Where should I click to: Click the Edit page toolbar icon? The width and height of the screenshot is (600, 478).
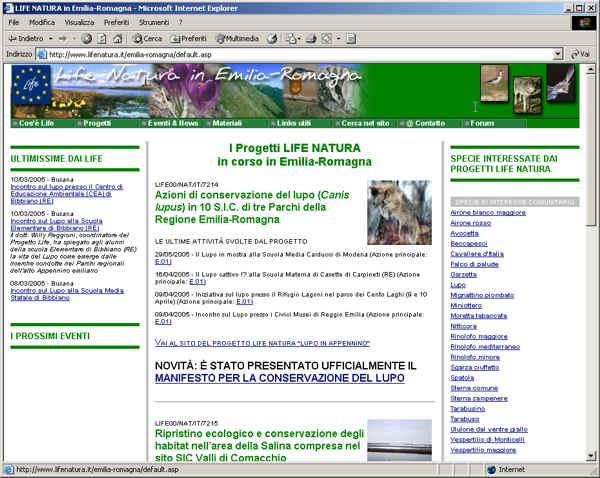point(326,39)
